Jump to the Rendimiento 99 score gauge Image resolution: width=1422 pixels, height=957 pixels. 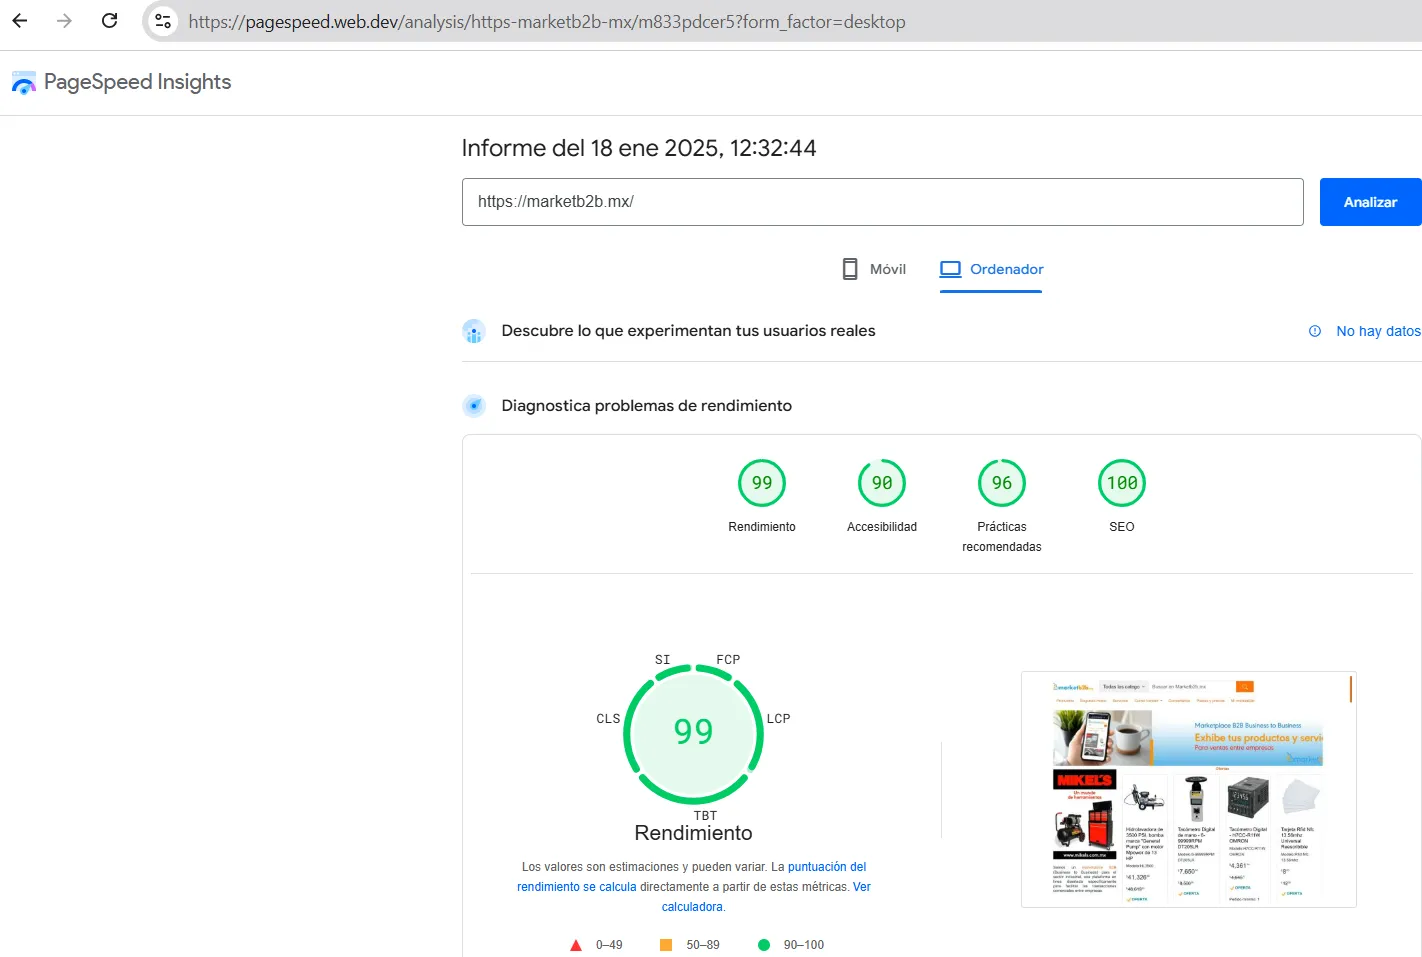click(762, 484)
